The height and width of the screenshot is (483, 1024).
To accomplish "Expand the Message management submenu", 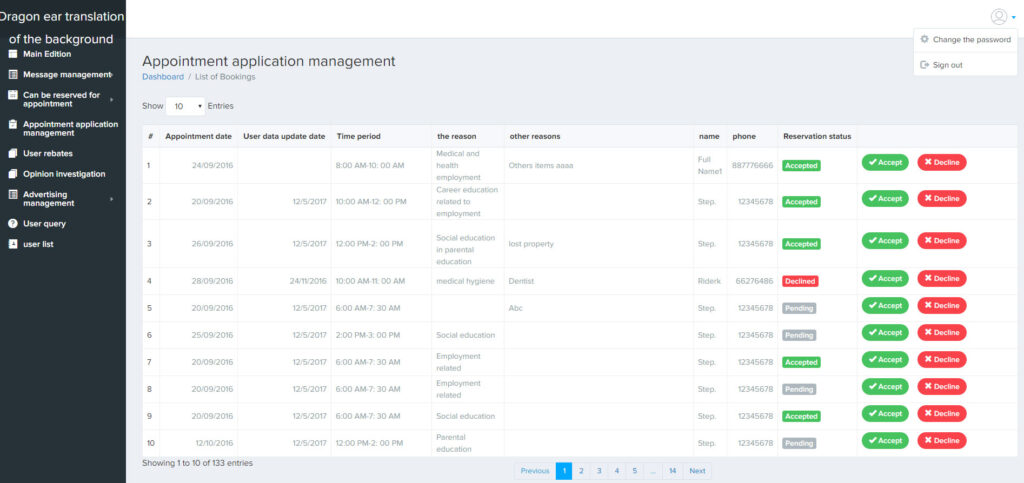I will click(112, 75).
